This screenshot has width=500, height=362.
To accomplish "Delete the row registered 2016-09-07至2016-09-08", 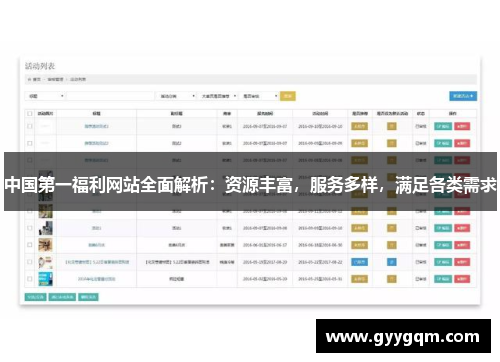I will (462, 228).
